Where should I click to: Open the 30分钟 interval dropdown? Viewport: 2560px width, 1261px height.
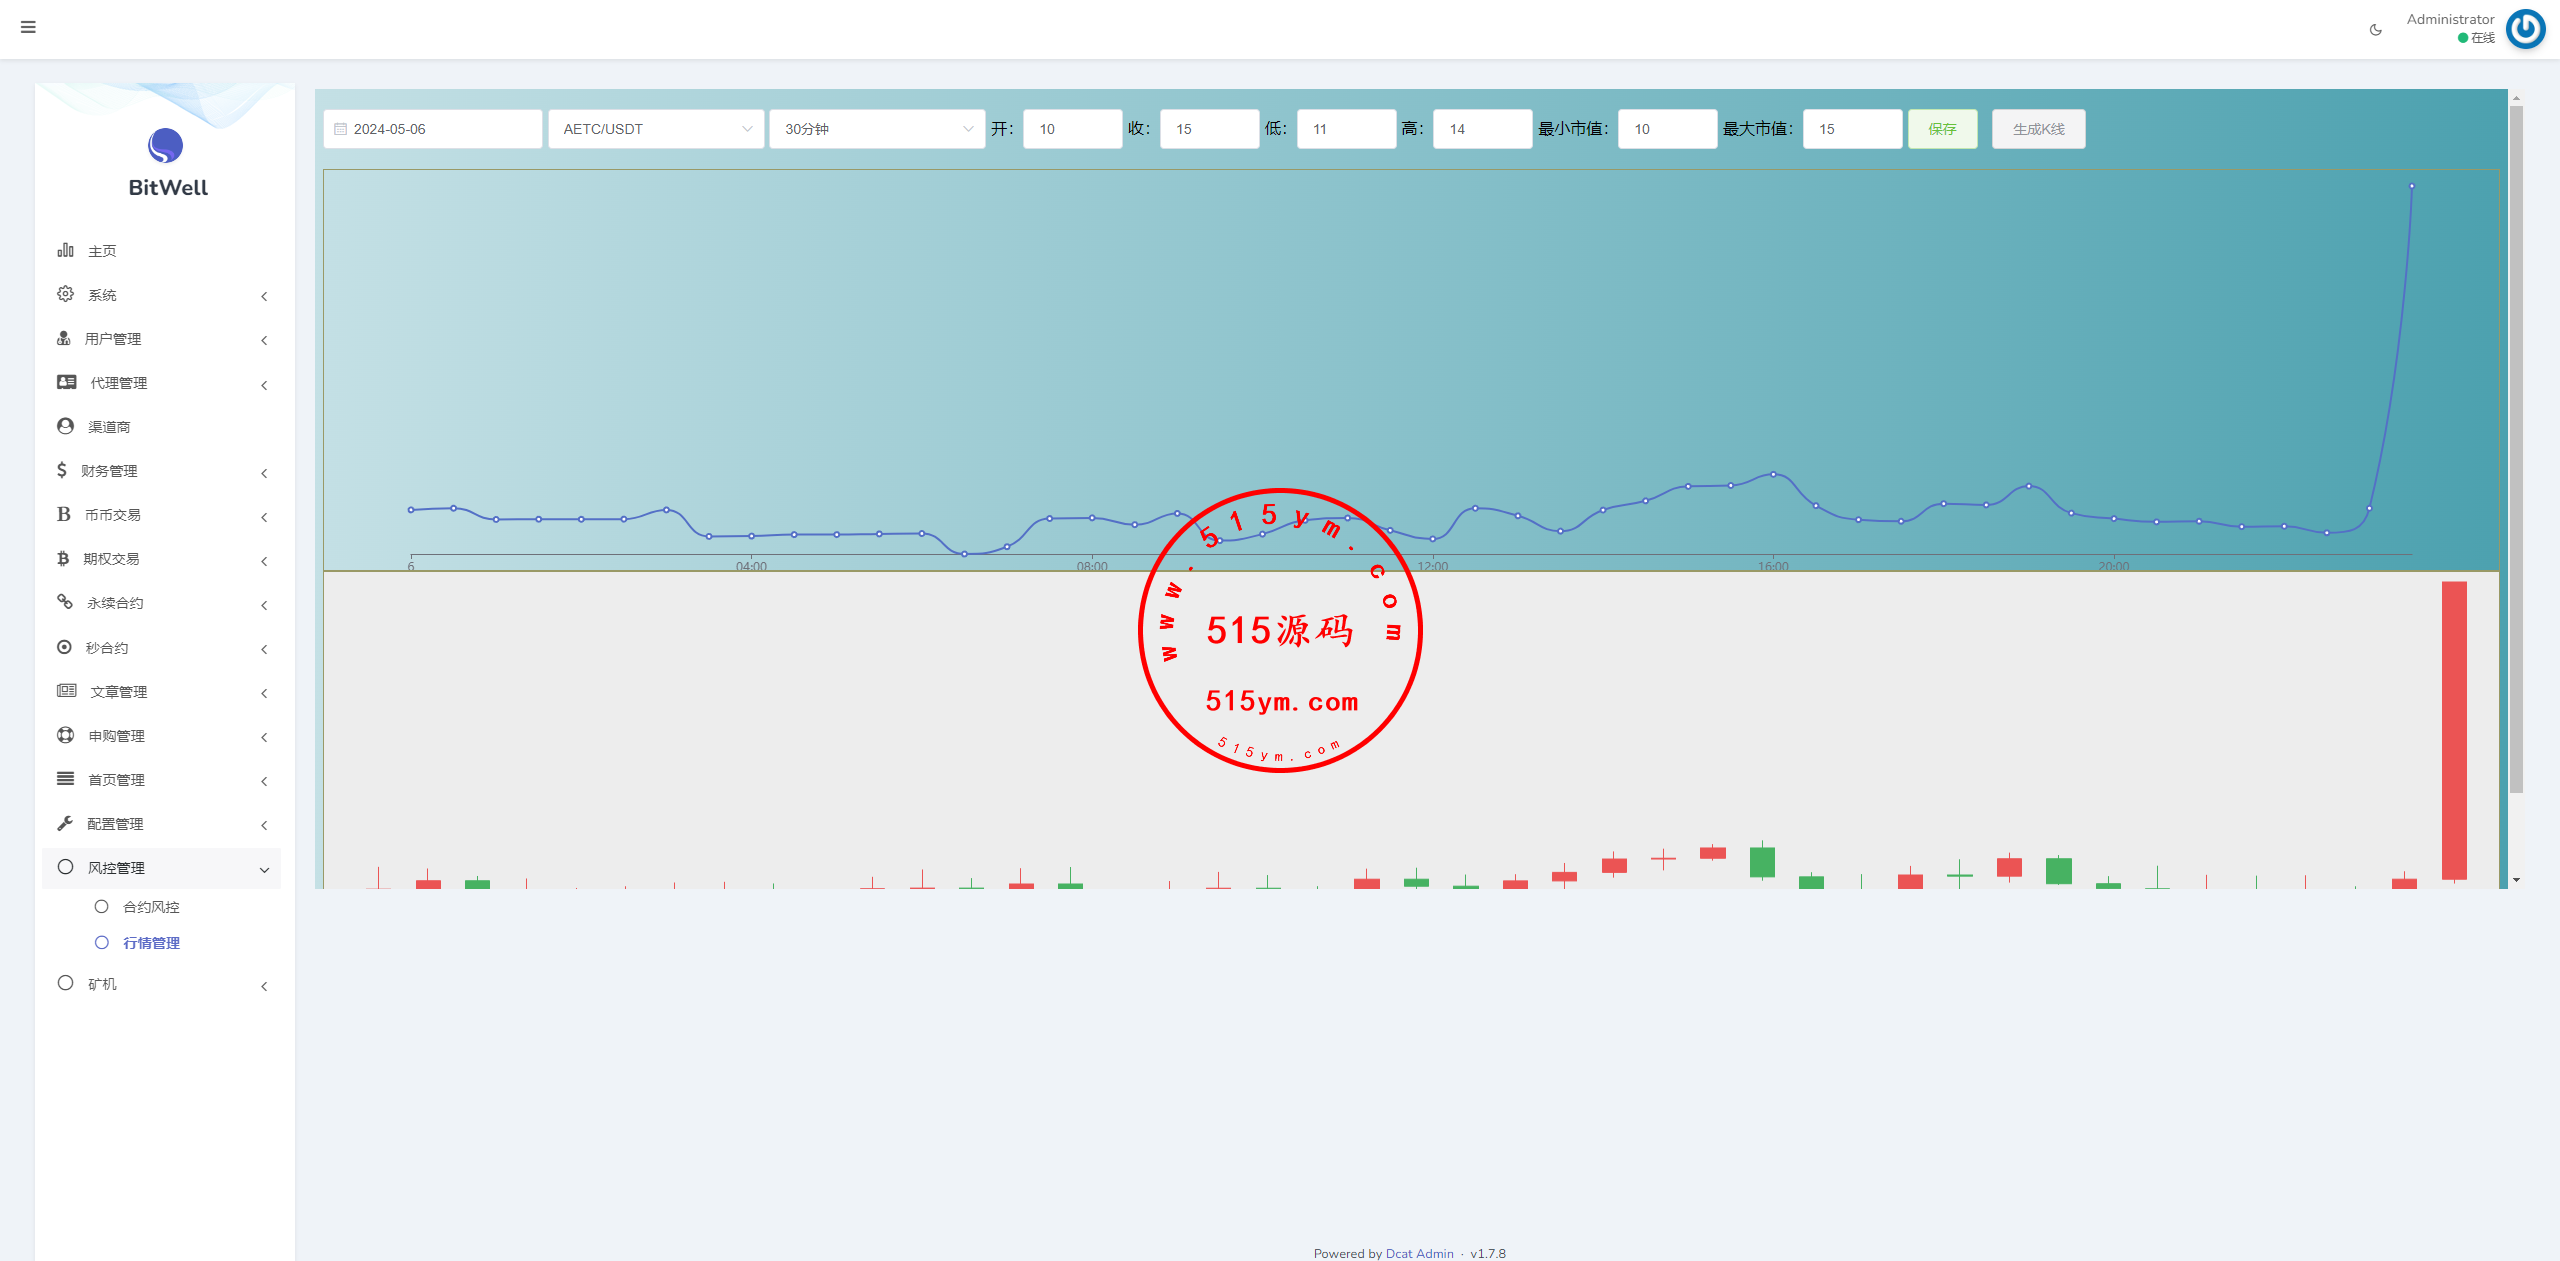877,129
